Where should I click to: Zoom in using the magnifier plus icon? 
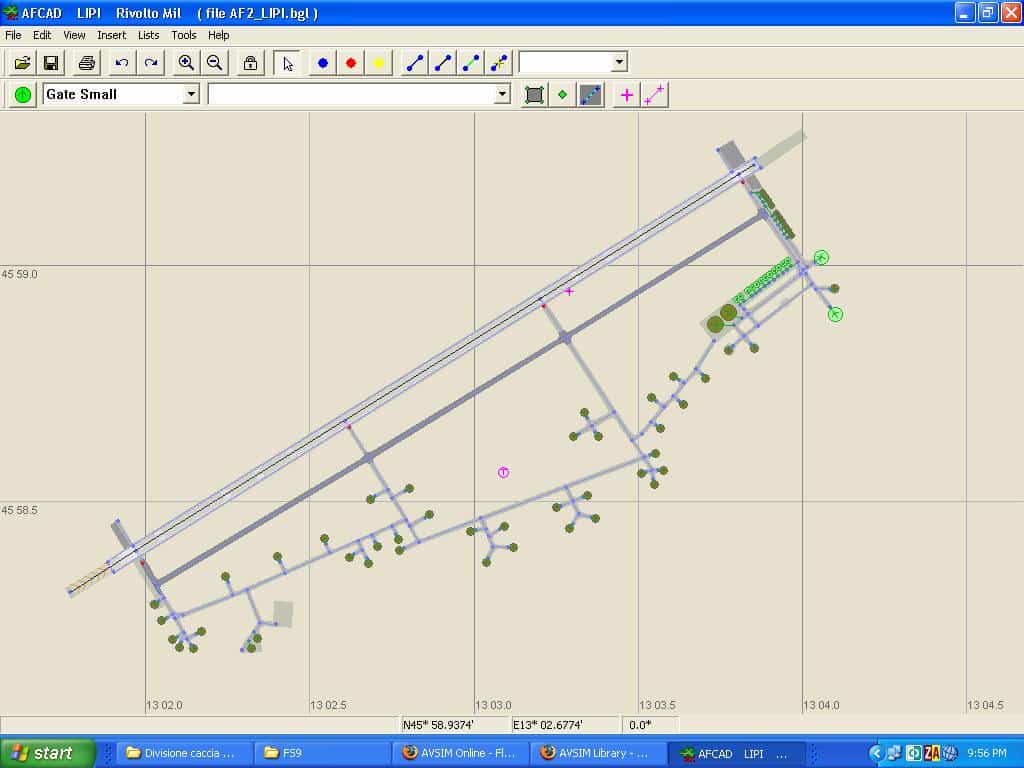click(x=186, y=63)
